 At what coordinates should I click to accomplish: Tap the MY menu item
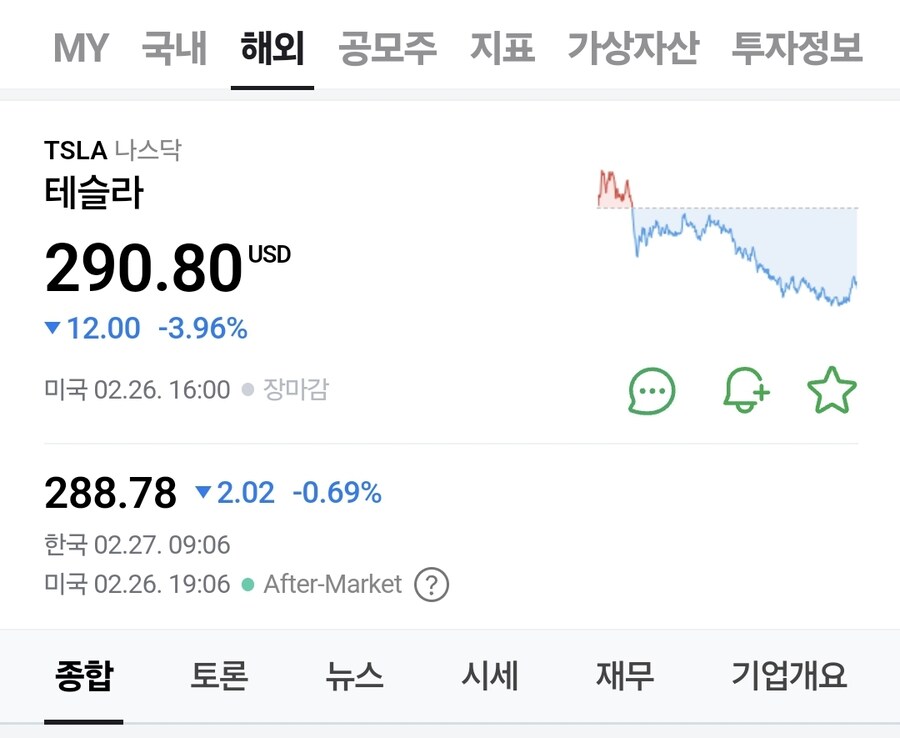pyautogui.click(x=79, y=45)
